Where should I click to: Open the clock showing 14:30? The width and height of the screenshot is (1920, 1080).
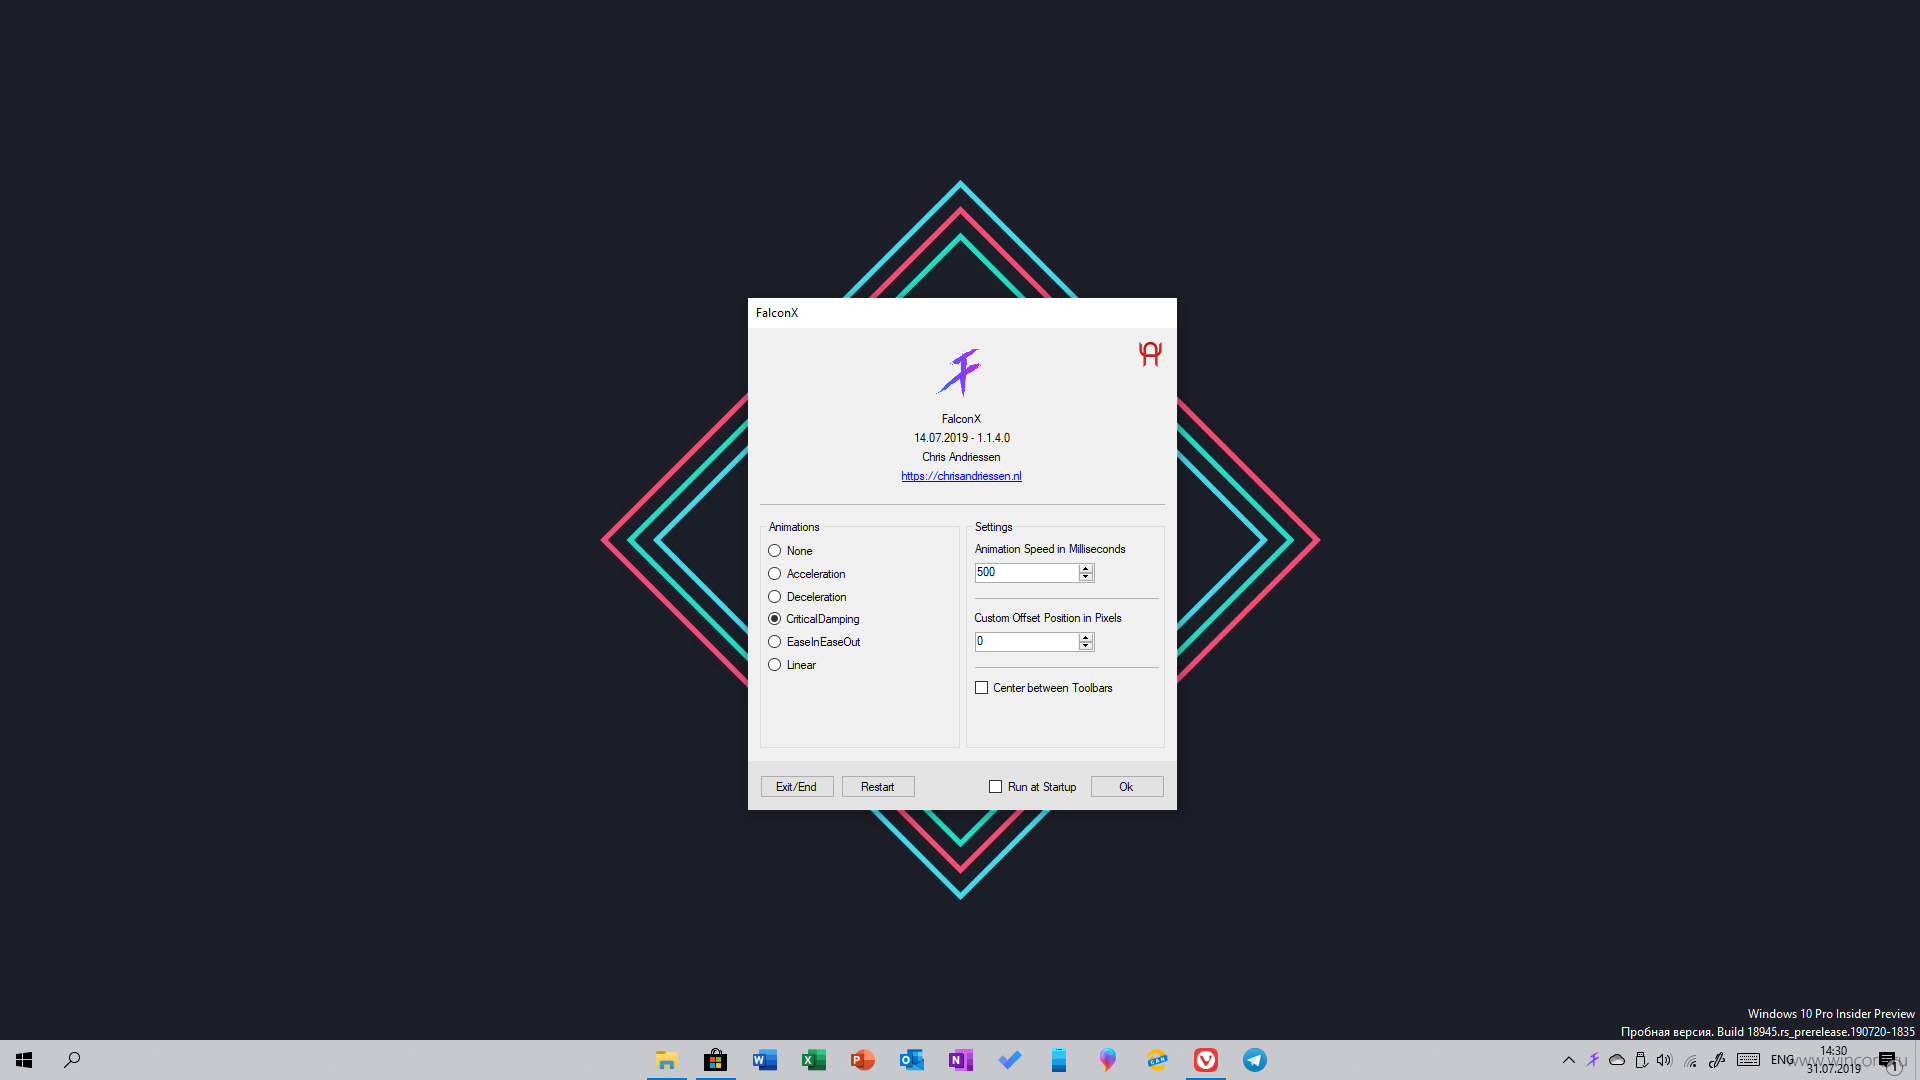1833,1060
